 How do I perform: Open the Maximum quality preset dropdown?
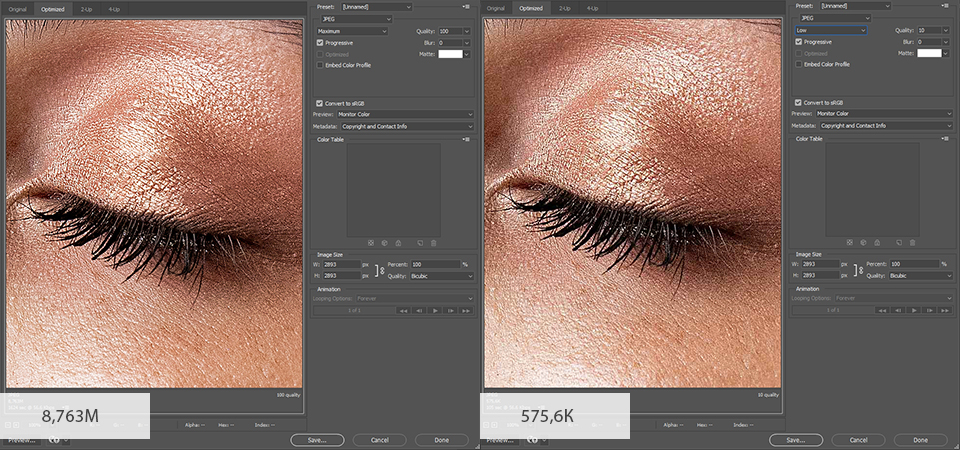(x=352, y=31)
